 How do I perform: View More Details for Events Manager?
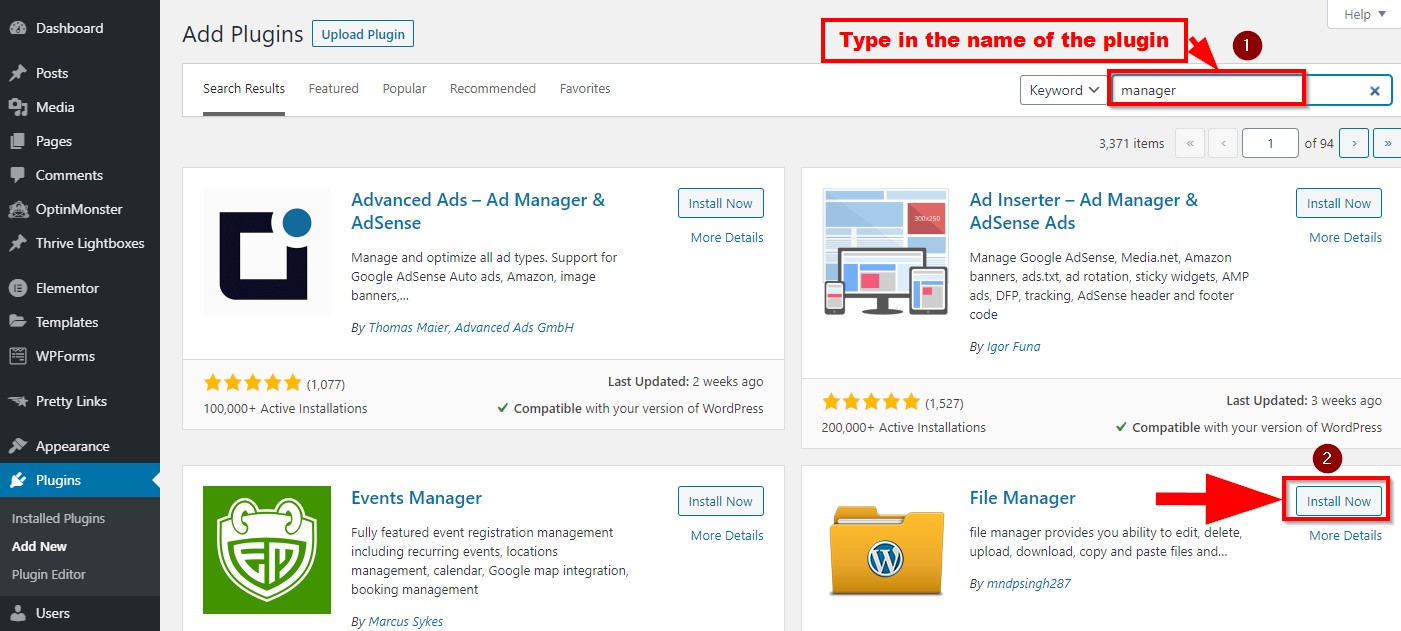point(727,535)
